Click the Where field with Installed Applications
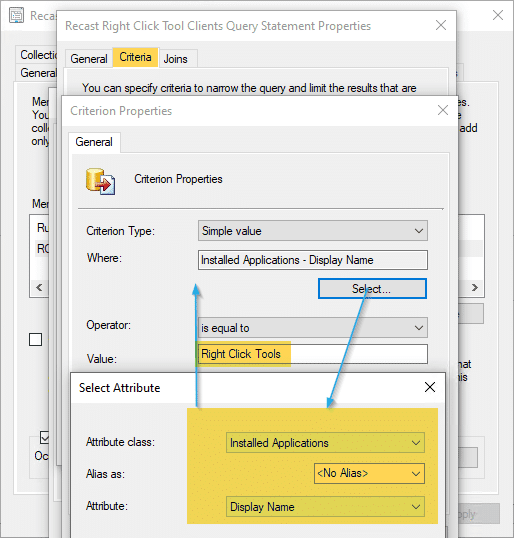514x538 pixels. click(313, 260)
